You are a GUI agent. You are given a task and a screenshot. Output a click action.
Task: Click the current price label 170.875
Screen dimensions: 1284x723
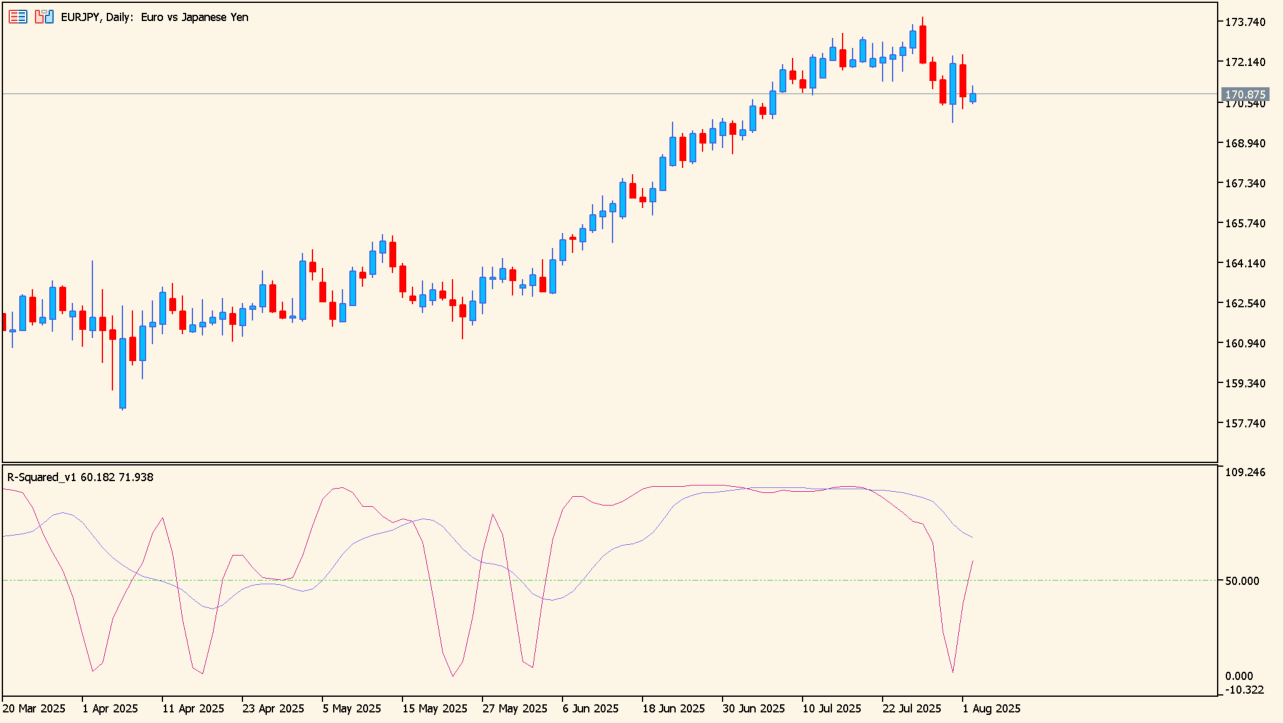(1245, 94)
